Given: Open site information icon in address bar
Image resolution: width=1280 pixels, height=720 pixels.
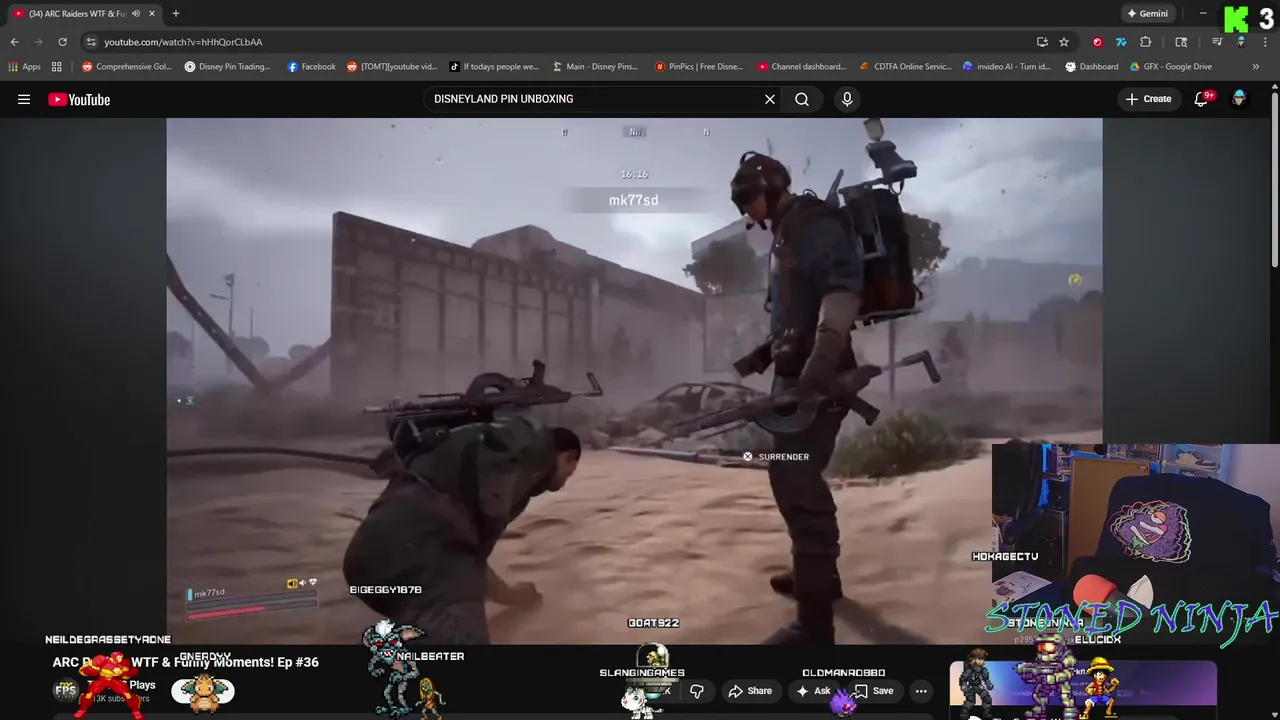Looking at the screenshot, I should [x=91, y=42].
